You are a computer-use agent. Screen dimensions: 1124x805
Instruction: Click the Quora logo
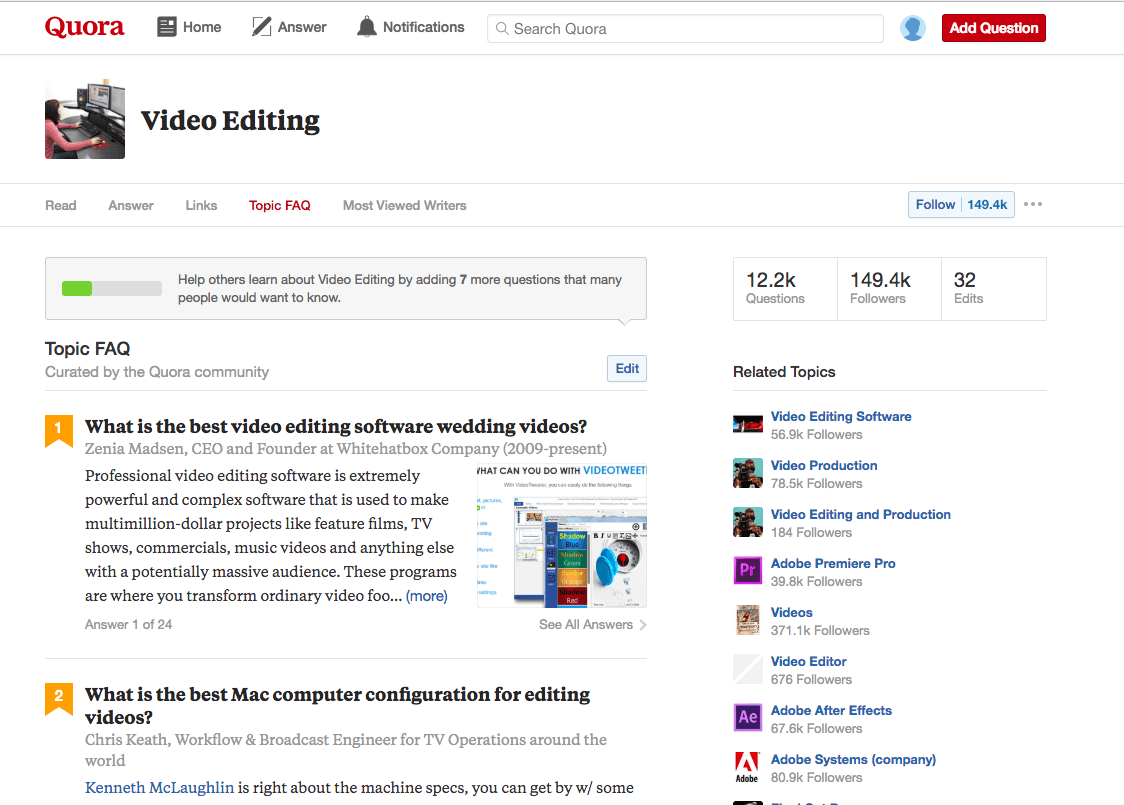pos(84,27)
